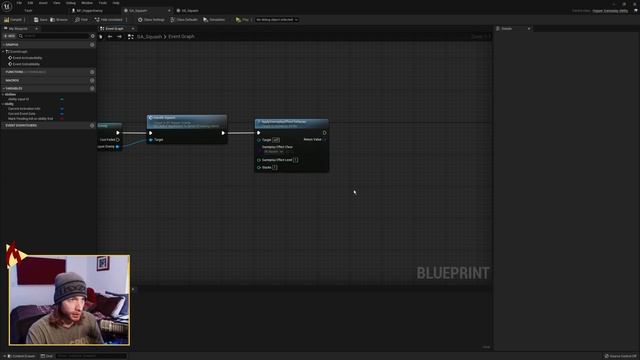
Task: Open the Asset menu
Action: (43, 3)
